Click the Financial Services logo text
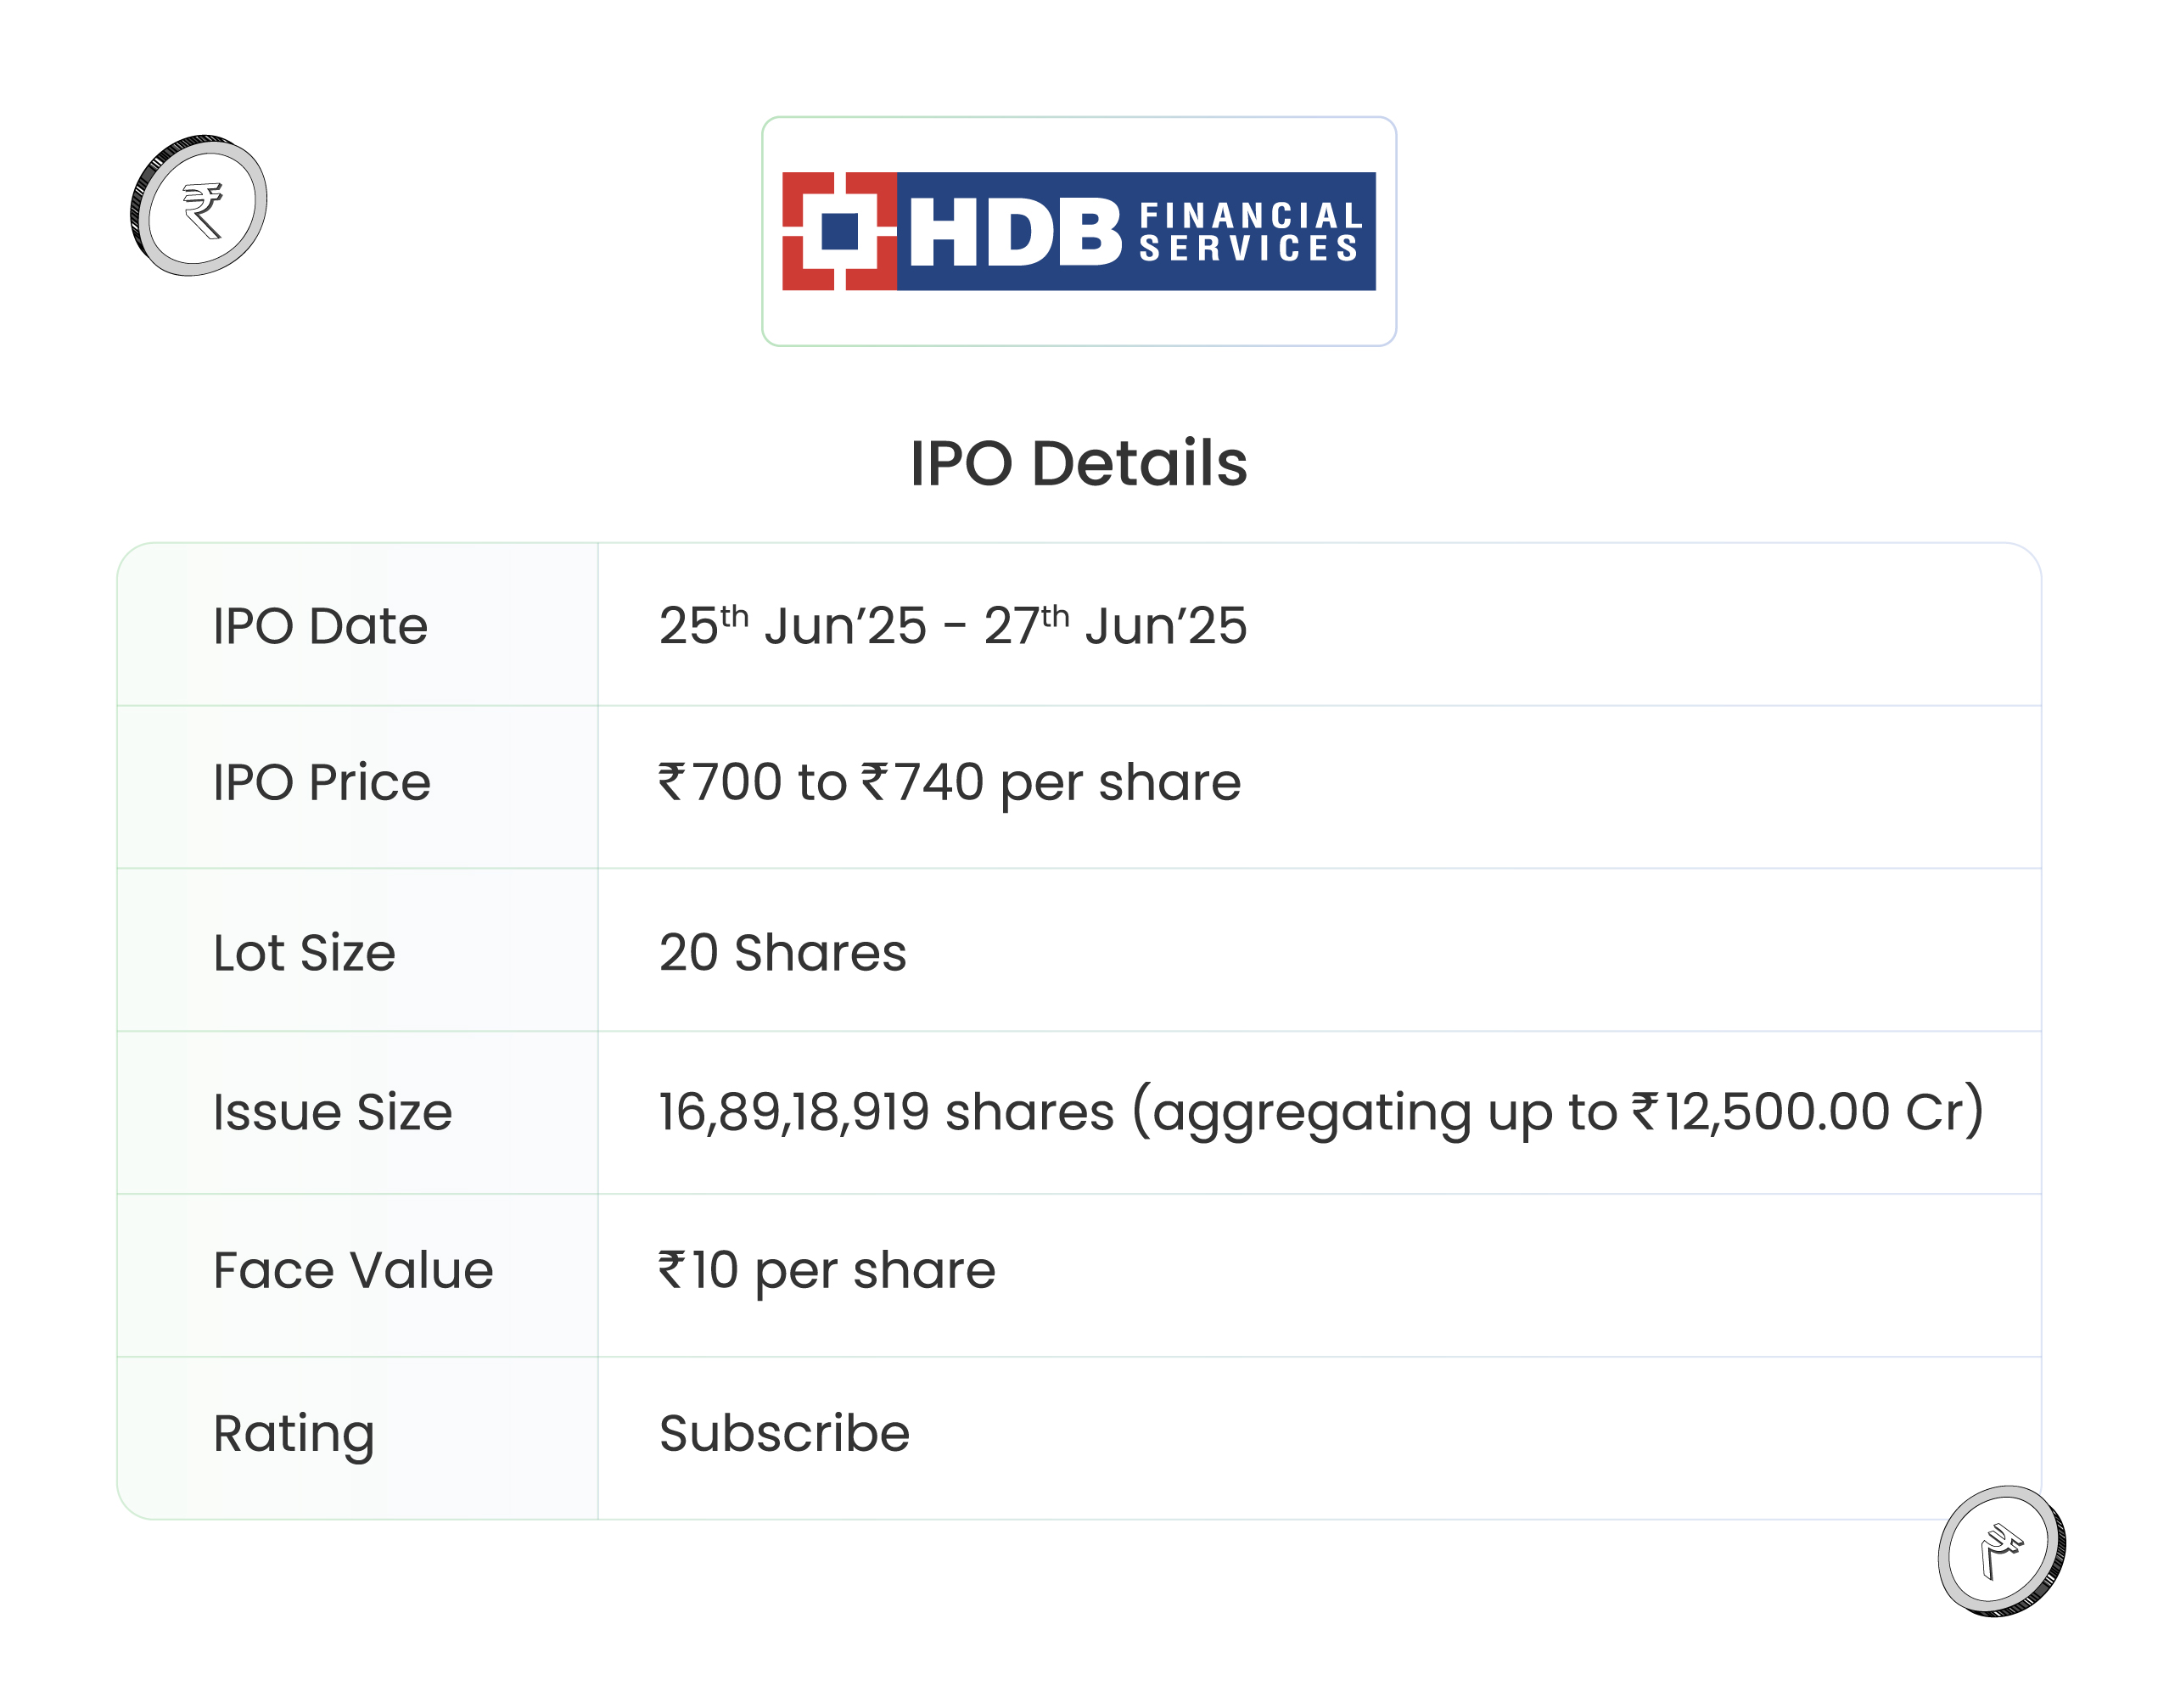 click(x=1249, y=232)
